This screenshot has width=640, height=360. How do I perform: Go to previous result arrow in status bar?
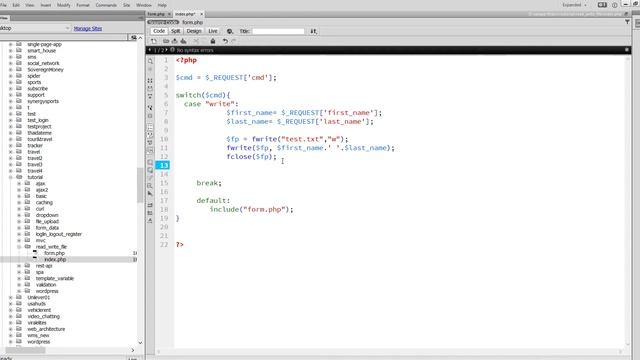coord(149,50)
